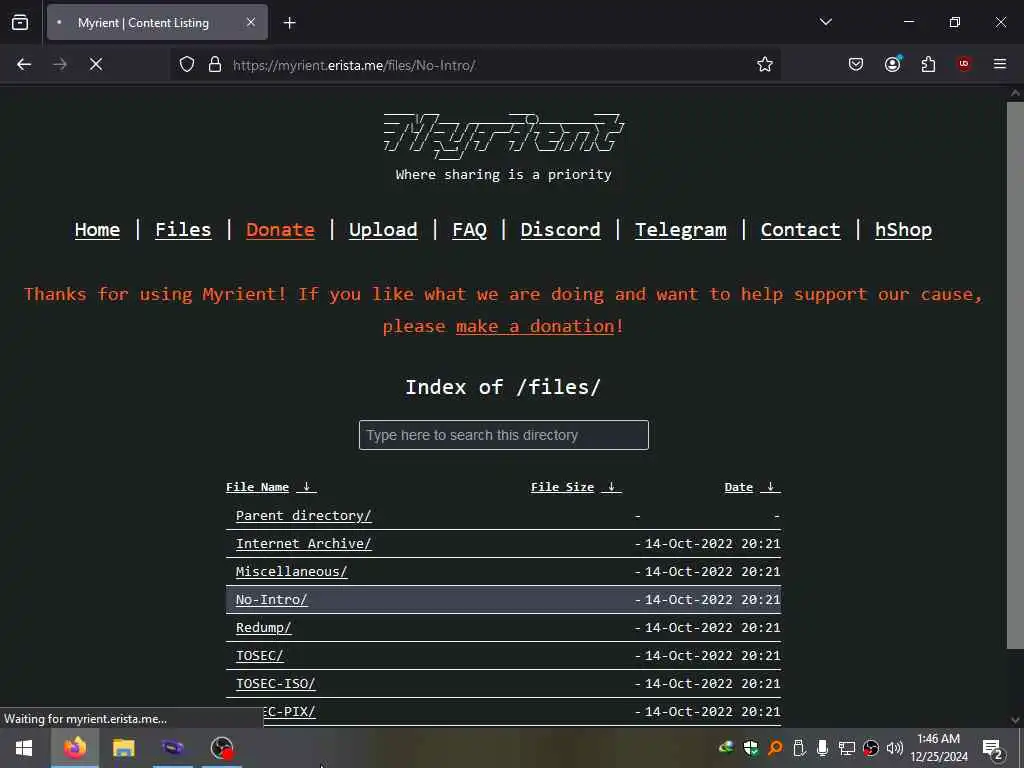Open the Files navigation link
This screenshot has height=768, width=1024.
183,230
